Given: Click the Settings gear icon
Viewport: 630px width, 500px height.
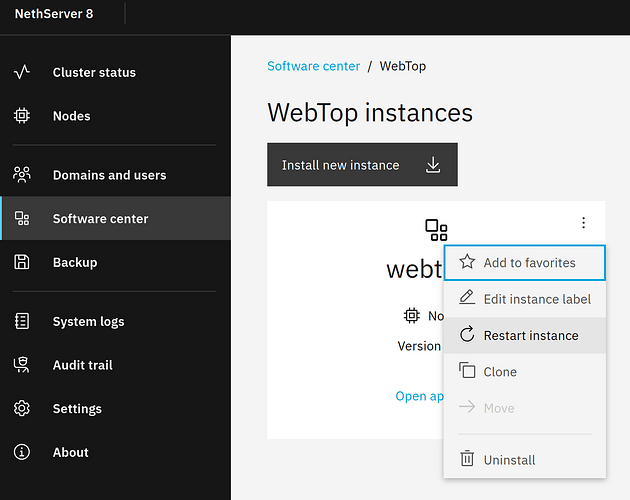Looking at the screenshot, I should pyautogui.click(x=22, y=409).
